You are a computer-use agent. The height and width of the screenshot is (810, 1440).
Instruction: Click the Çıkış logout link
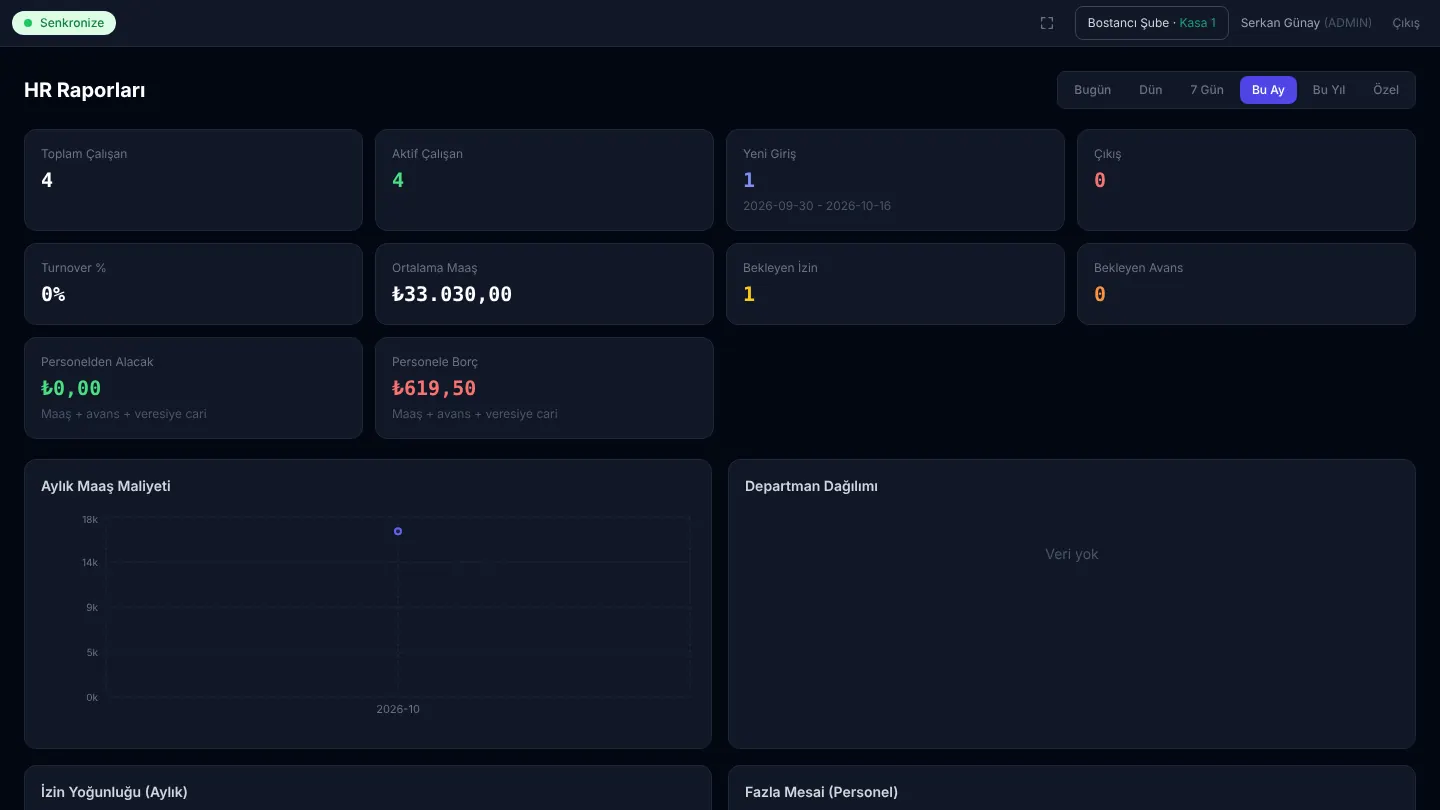tap(1406, 23)
